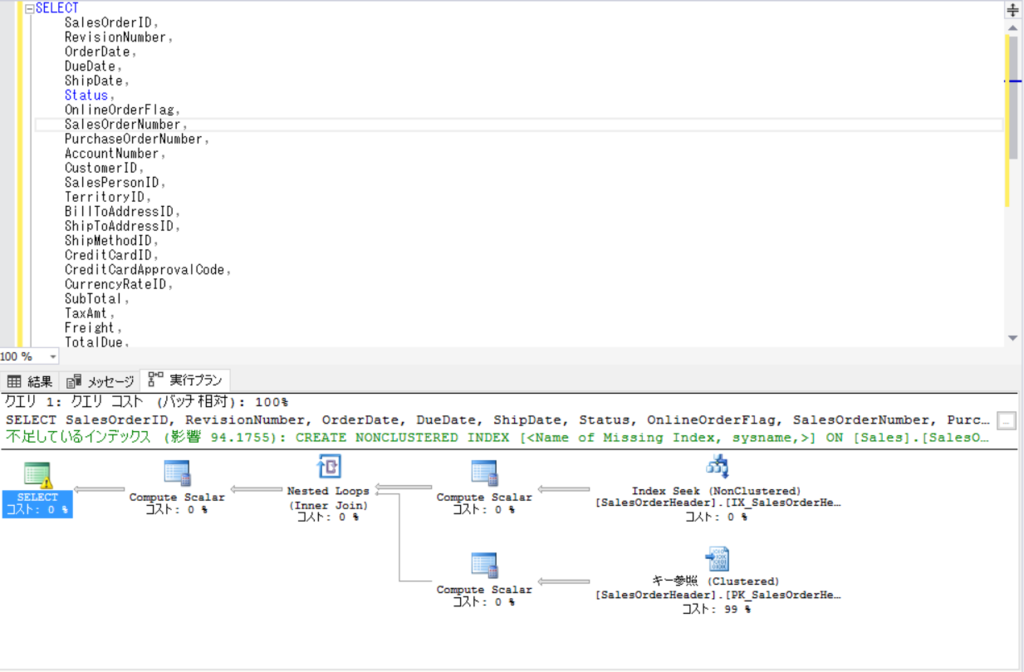The width and height of the screenshot is (1024, 672).
Task: Click the CurrencyRateID column text
Action: (x=116, y=284)
